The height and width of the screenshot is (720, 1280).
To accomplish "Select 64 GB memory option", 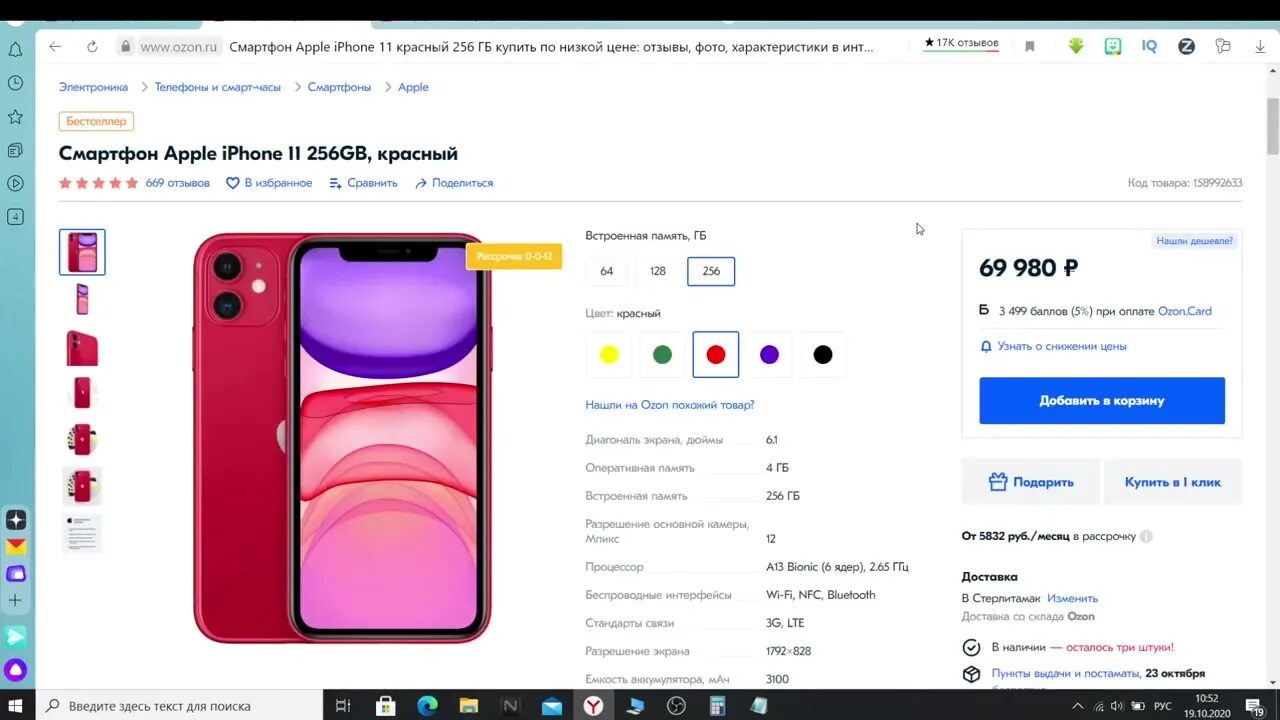I will point(607,271).
